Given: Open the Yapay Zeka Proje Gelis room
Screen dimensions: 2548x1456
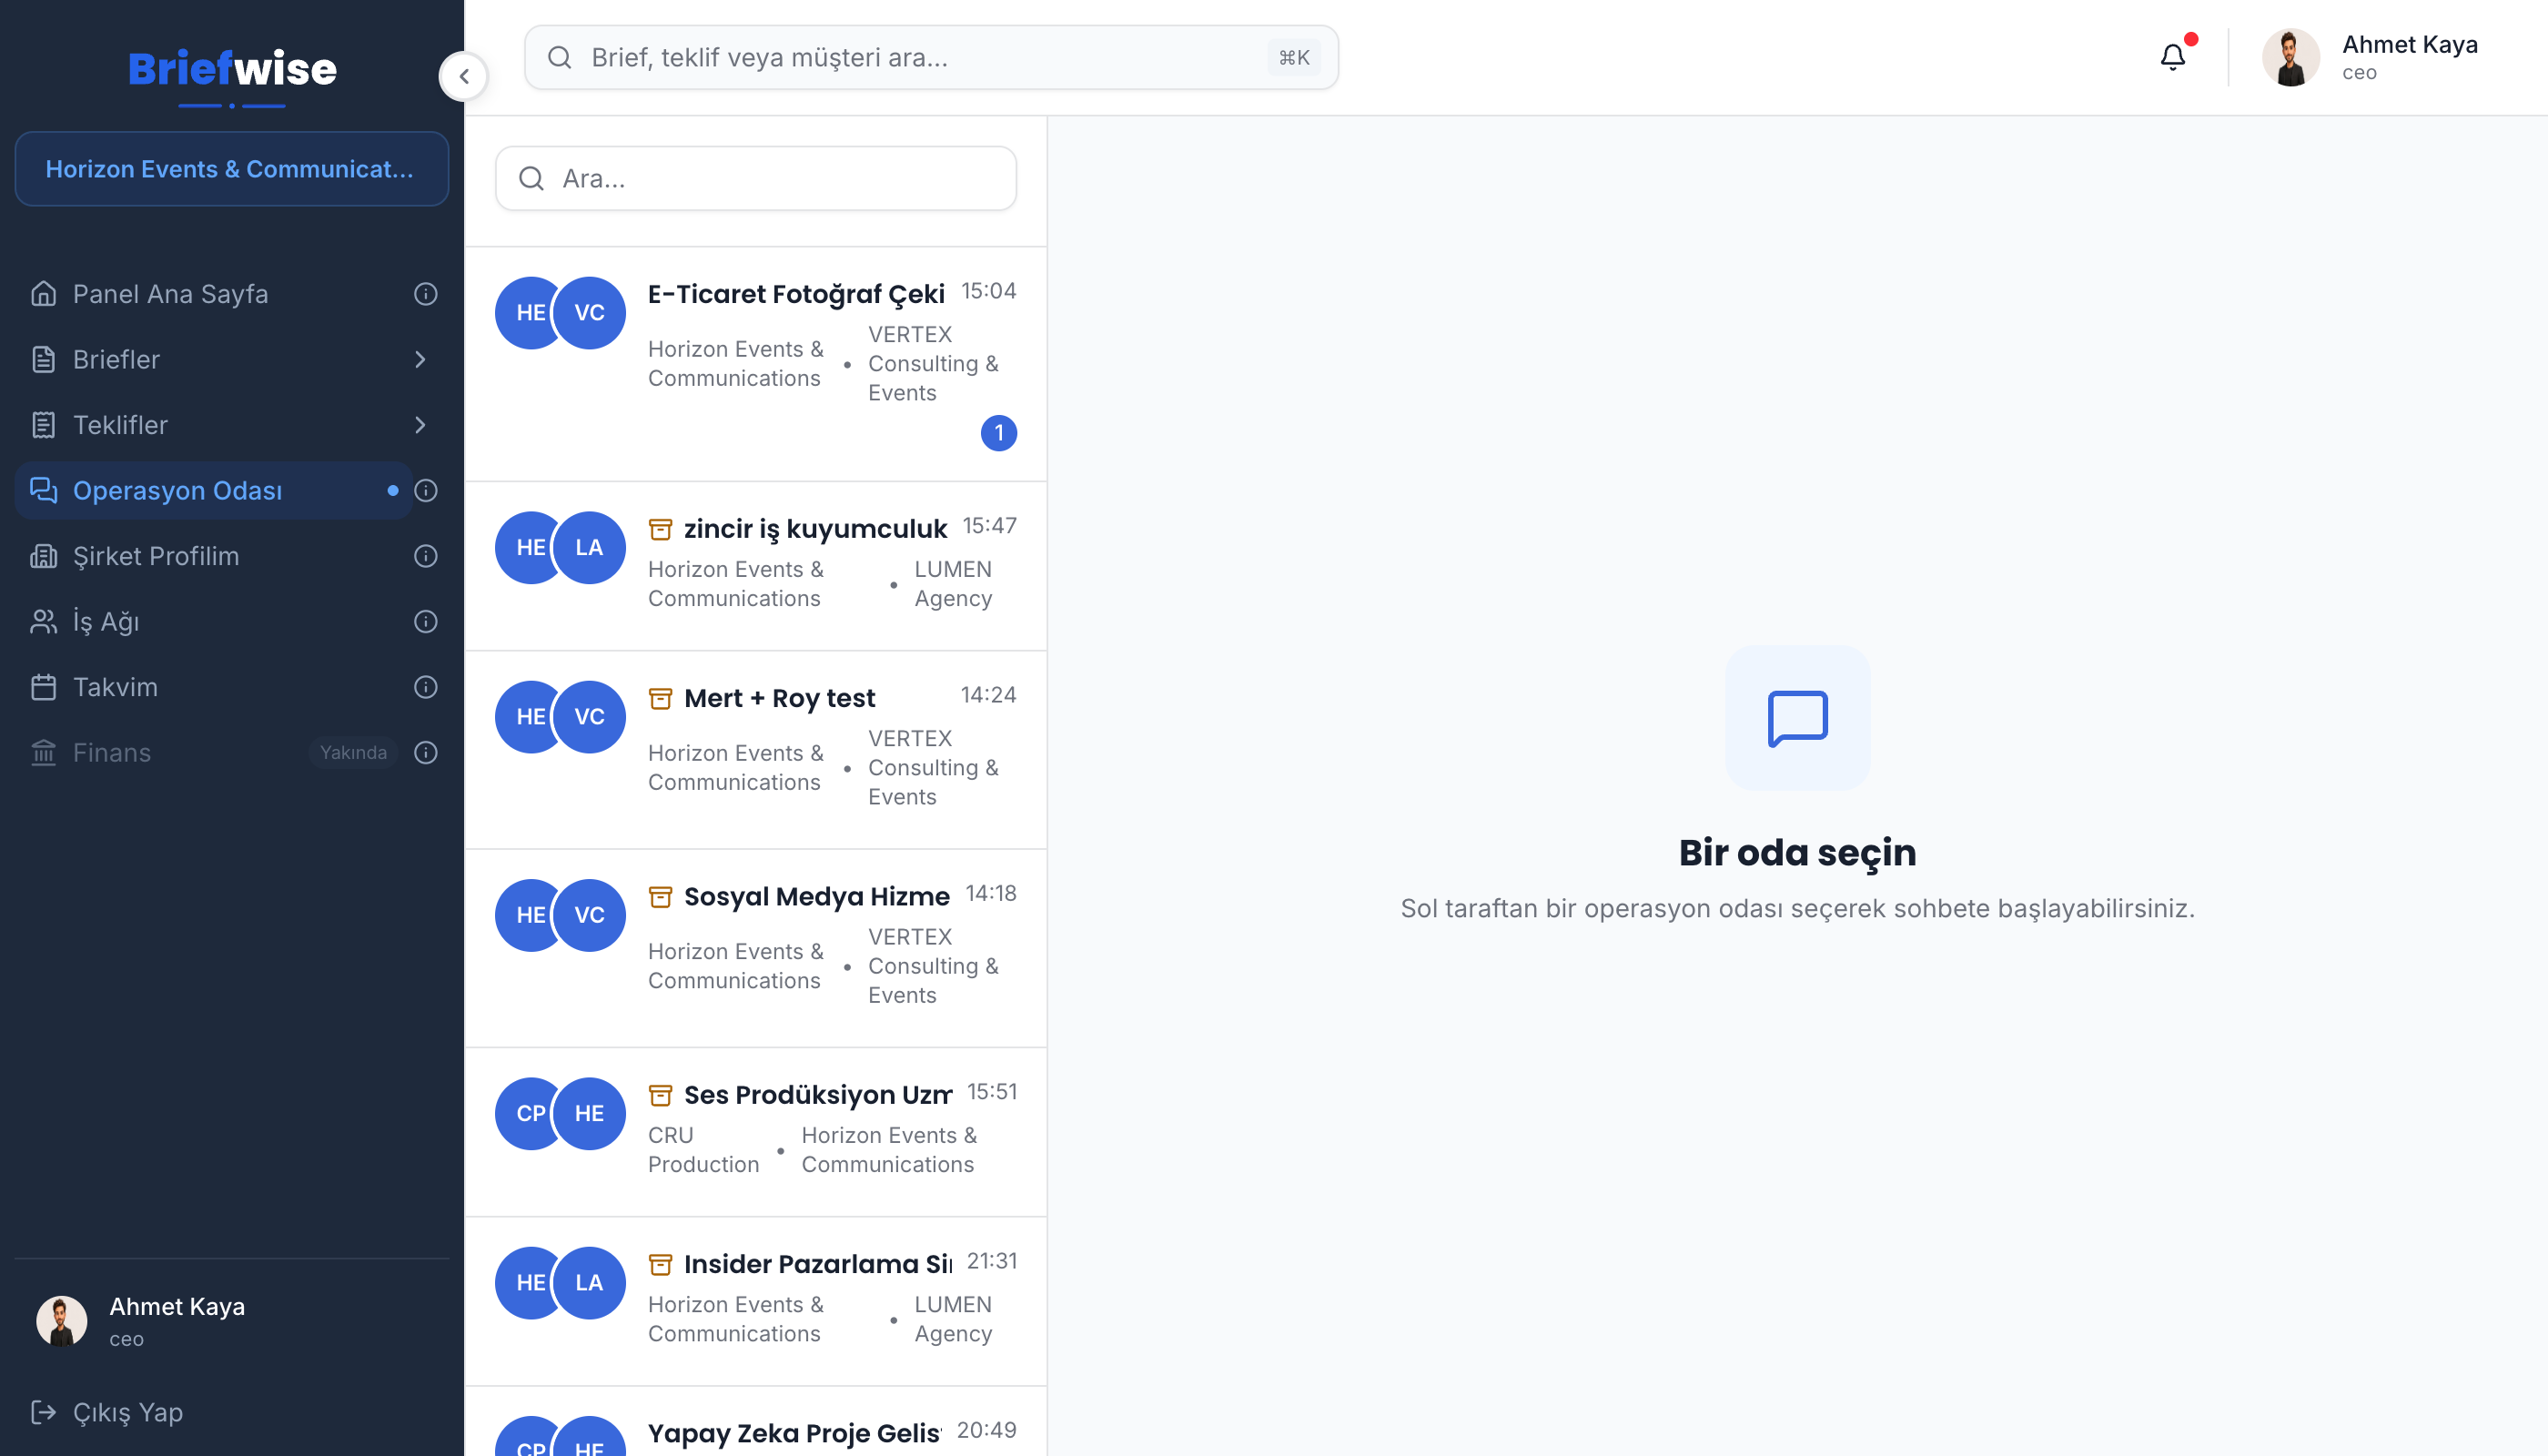Looking at the screenshot, I should click(x=756, y=1421).
